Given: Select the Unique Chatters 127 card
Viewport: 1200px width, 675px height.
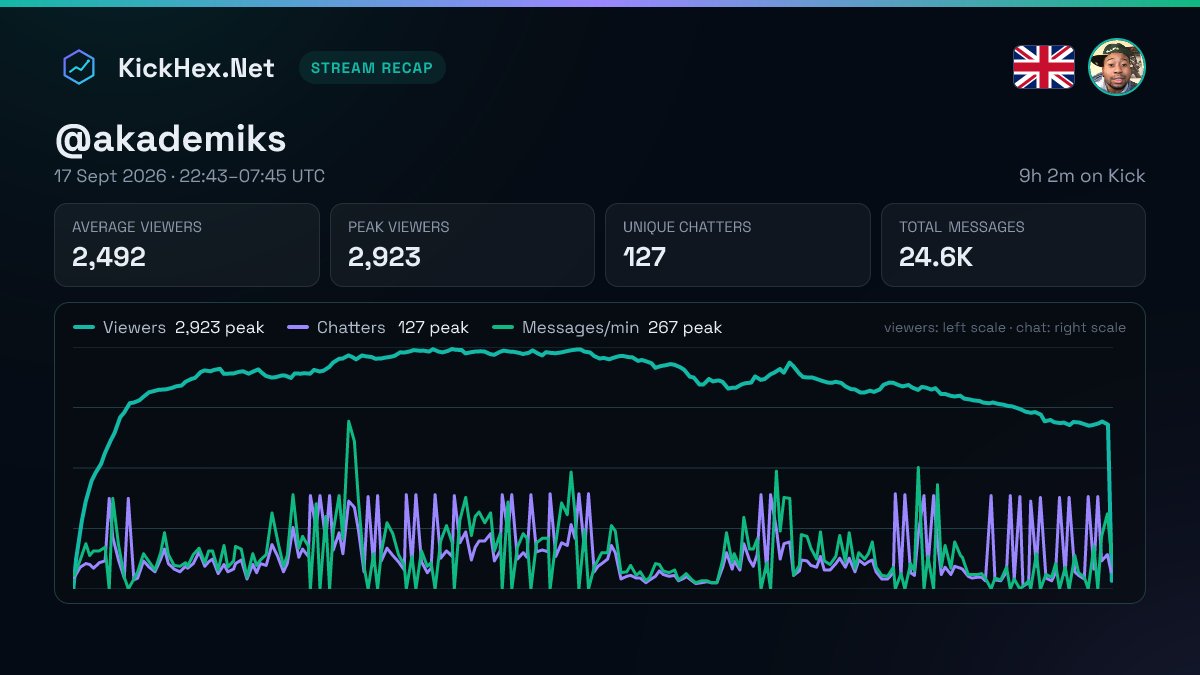Looking at the screenshot, I should 738,245.
